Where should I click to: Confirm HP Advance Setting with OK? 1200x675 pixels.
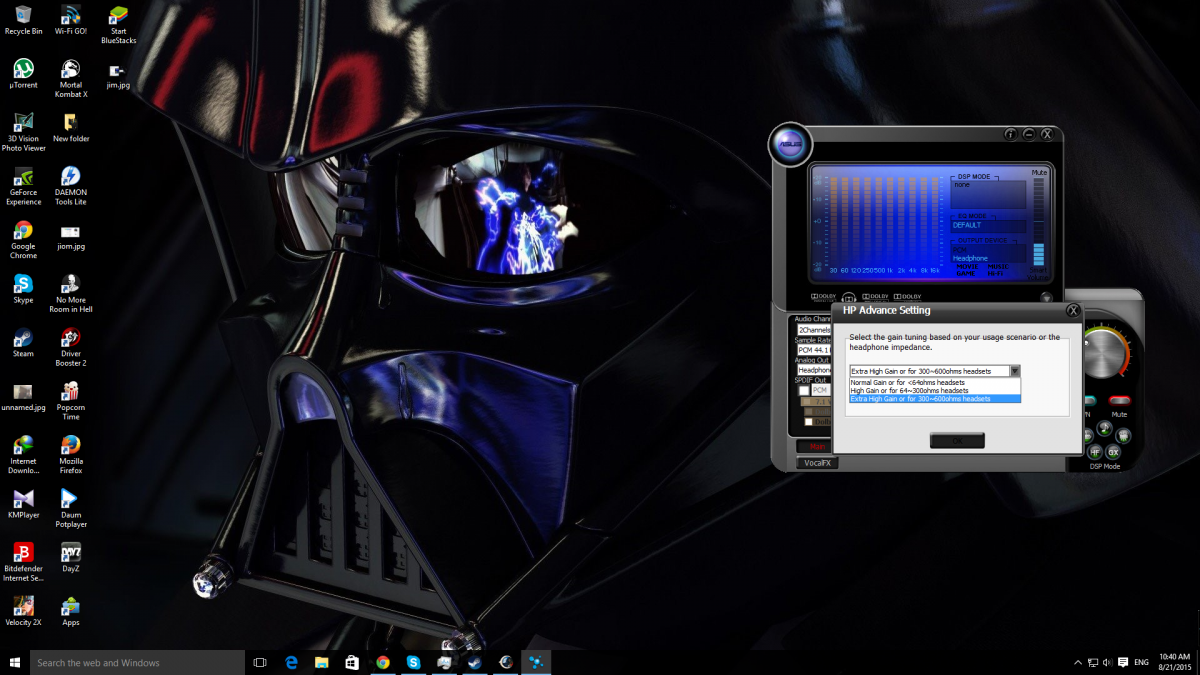957,440
